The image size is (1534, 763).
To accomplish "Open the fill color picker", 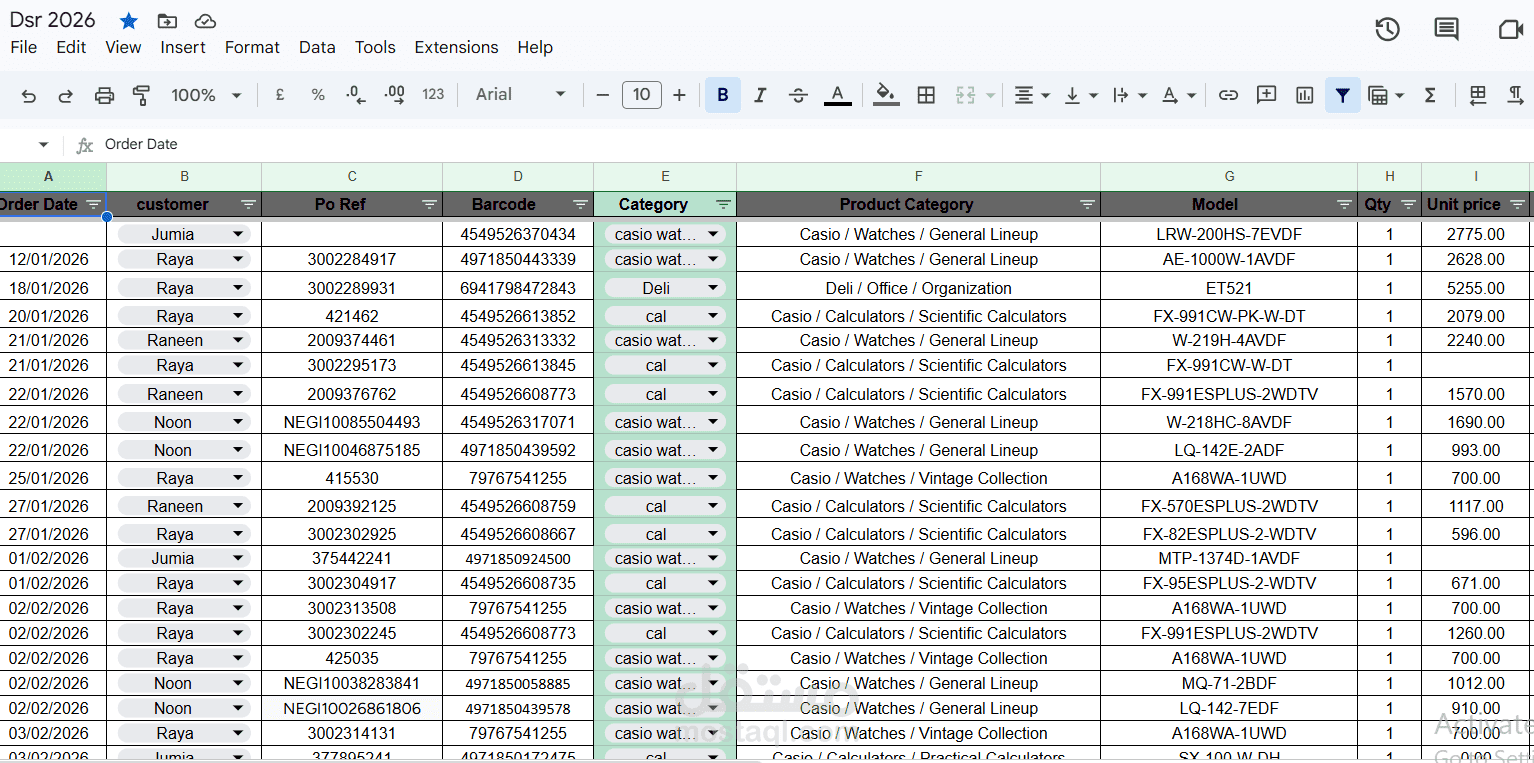I will (x=886, y=95).
